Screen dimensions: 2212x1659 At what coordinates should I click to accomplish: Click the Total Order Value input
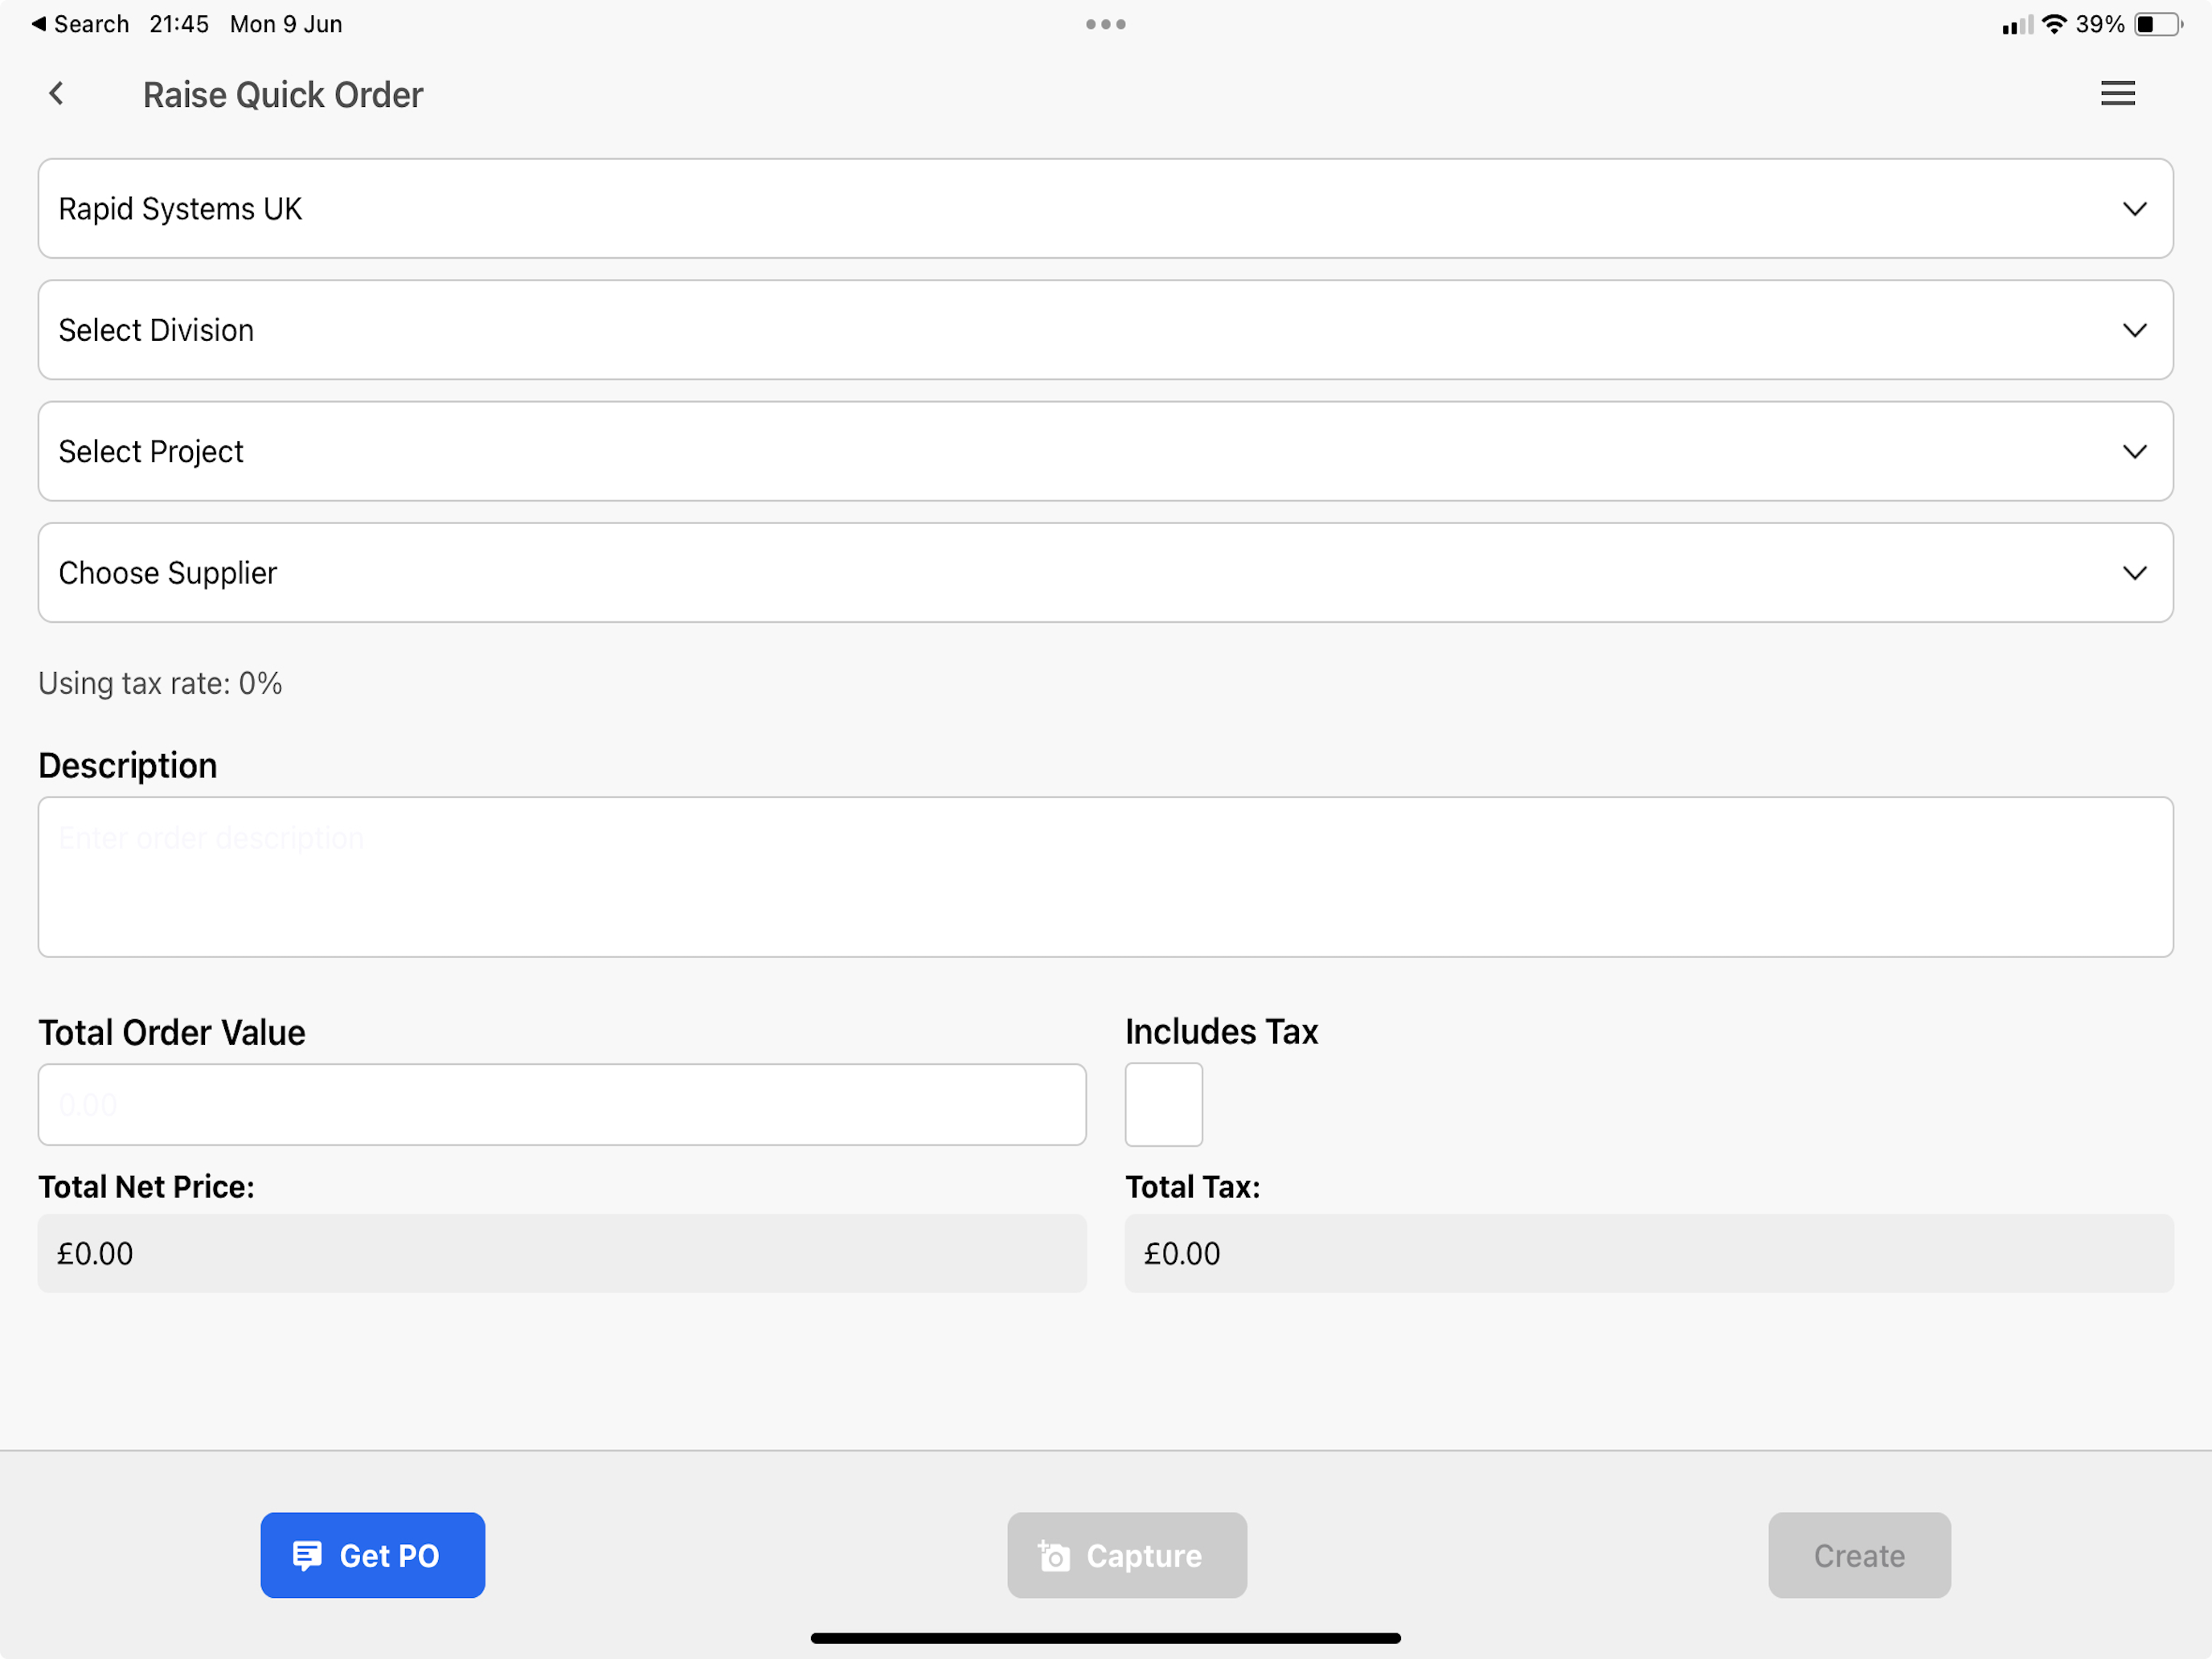coord(562,1105)
